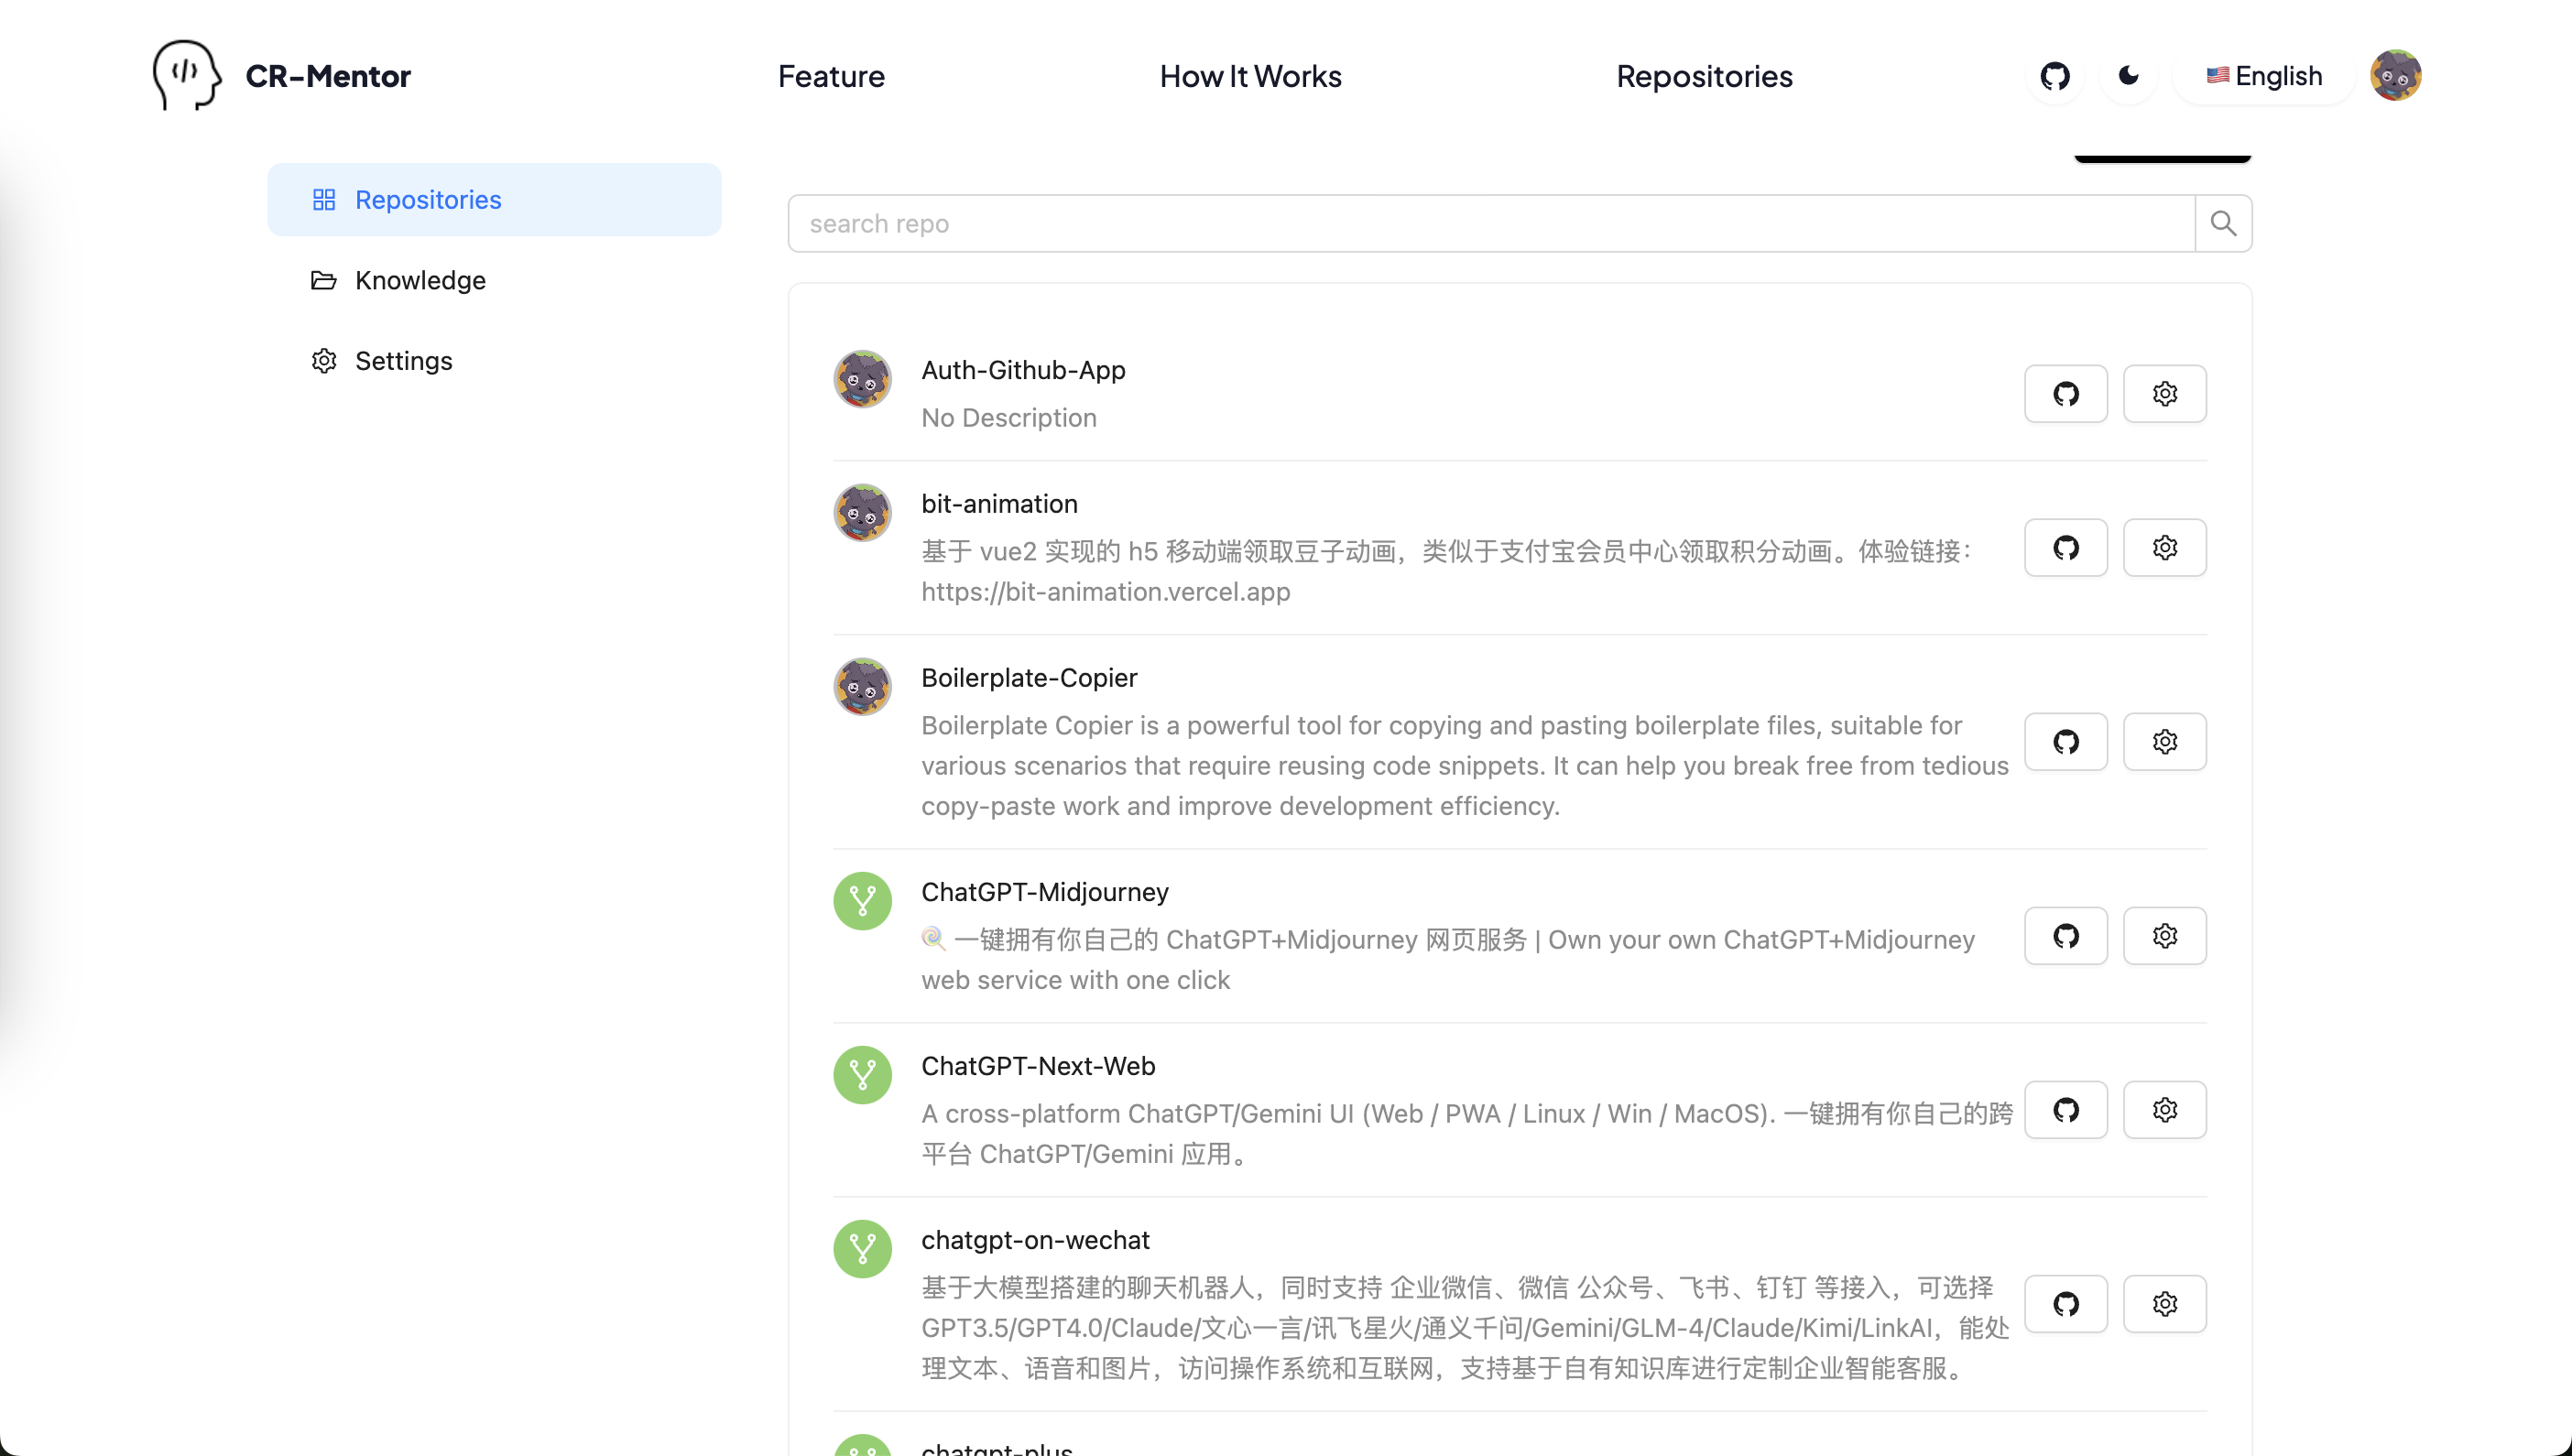Viewport: 2572px width, 1456px height.
Task: Open Settings in the sidebar
Action: [403, 361]
